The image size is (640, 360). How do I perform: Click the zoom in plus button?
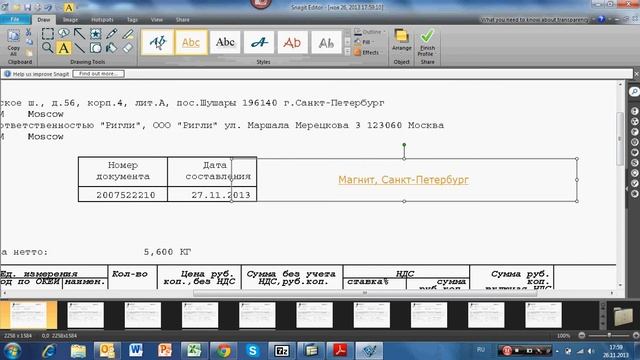pos(636,335)
